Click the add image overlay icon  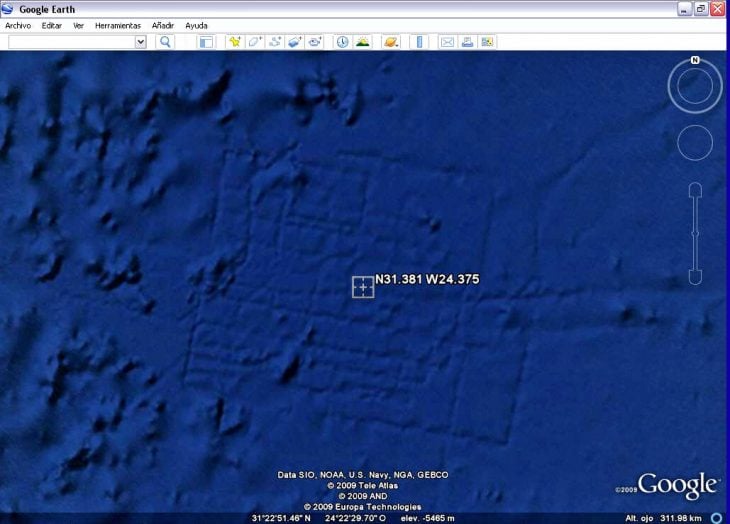click(x=294, y=42)
